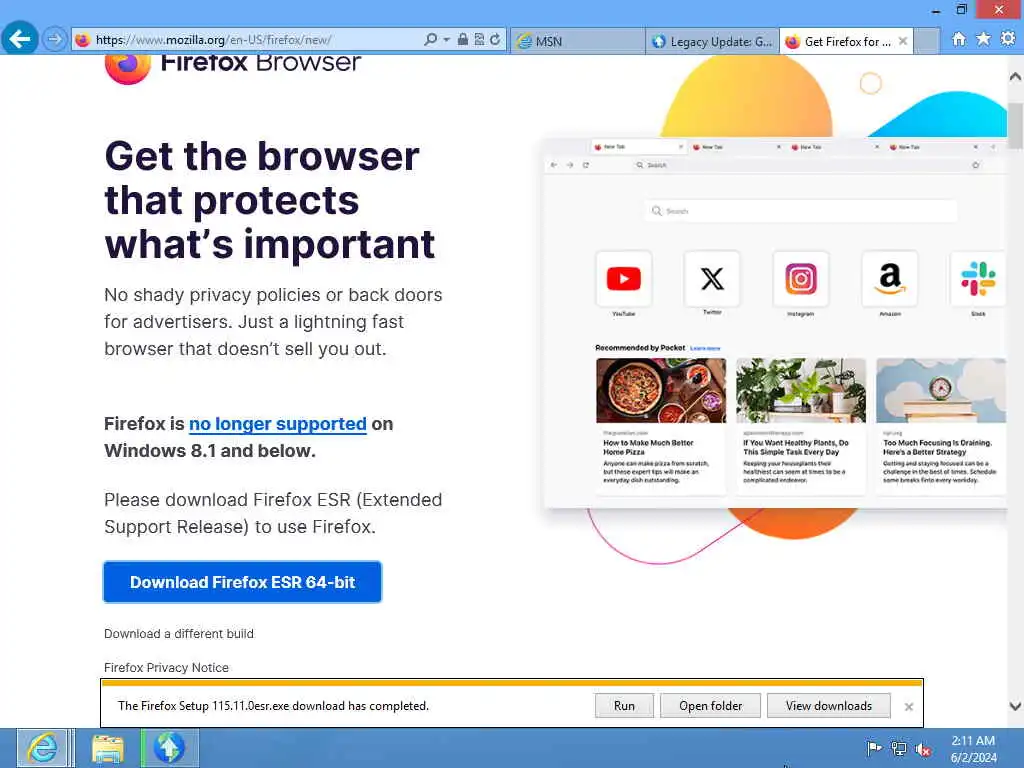Click the clock on books article thumbnail

point(941,391)
